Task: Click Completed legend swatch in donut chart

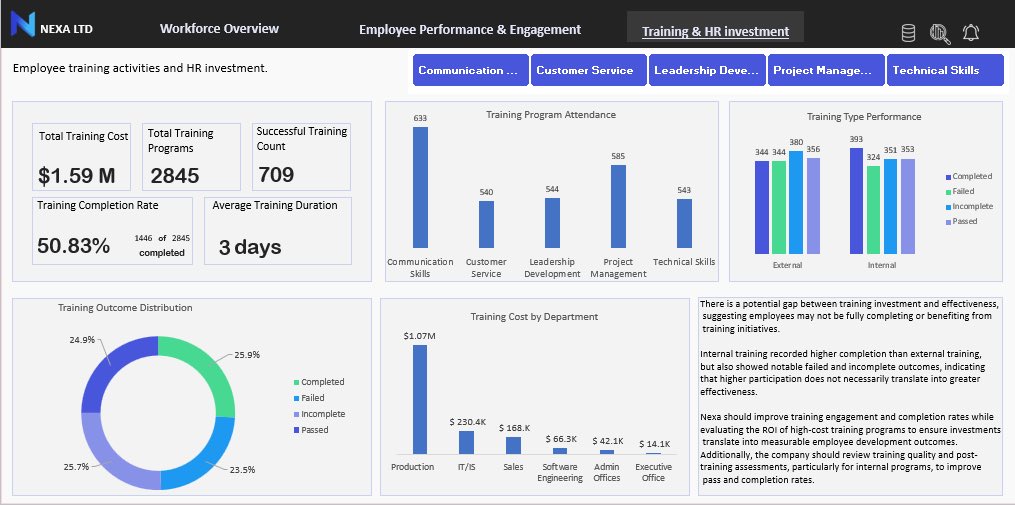Action: point(296,383)
